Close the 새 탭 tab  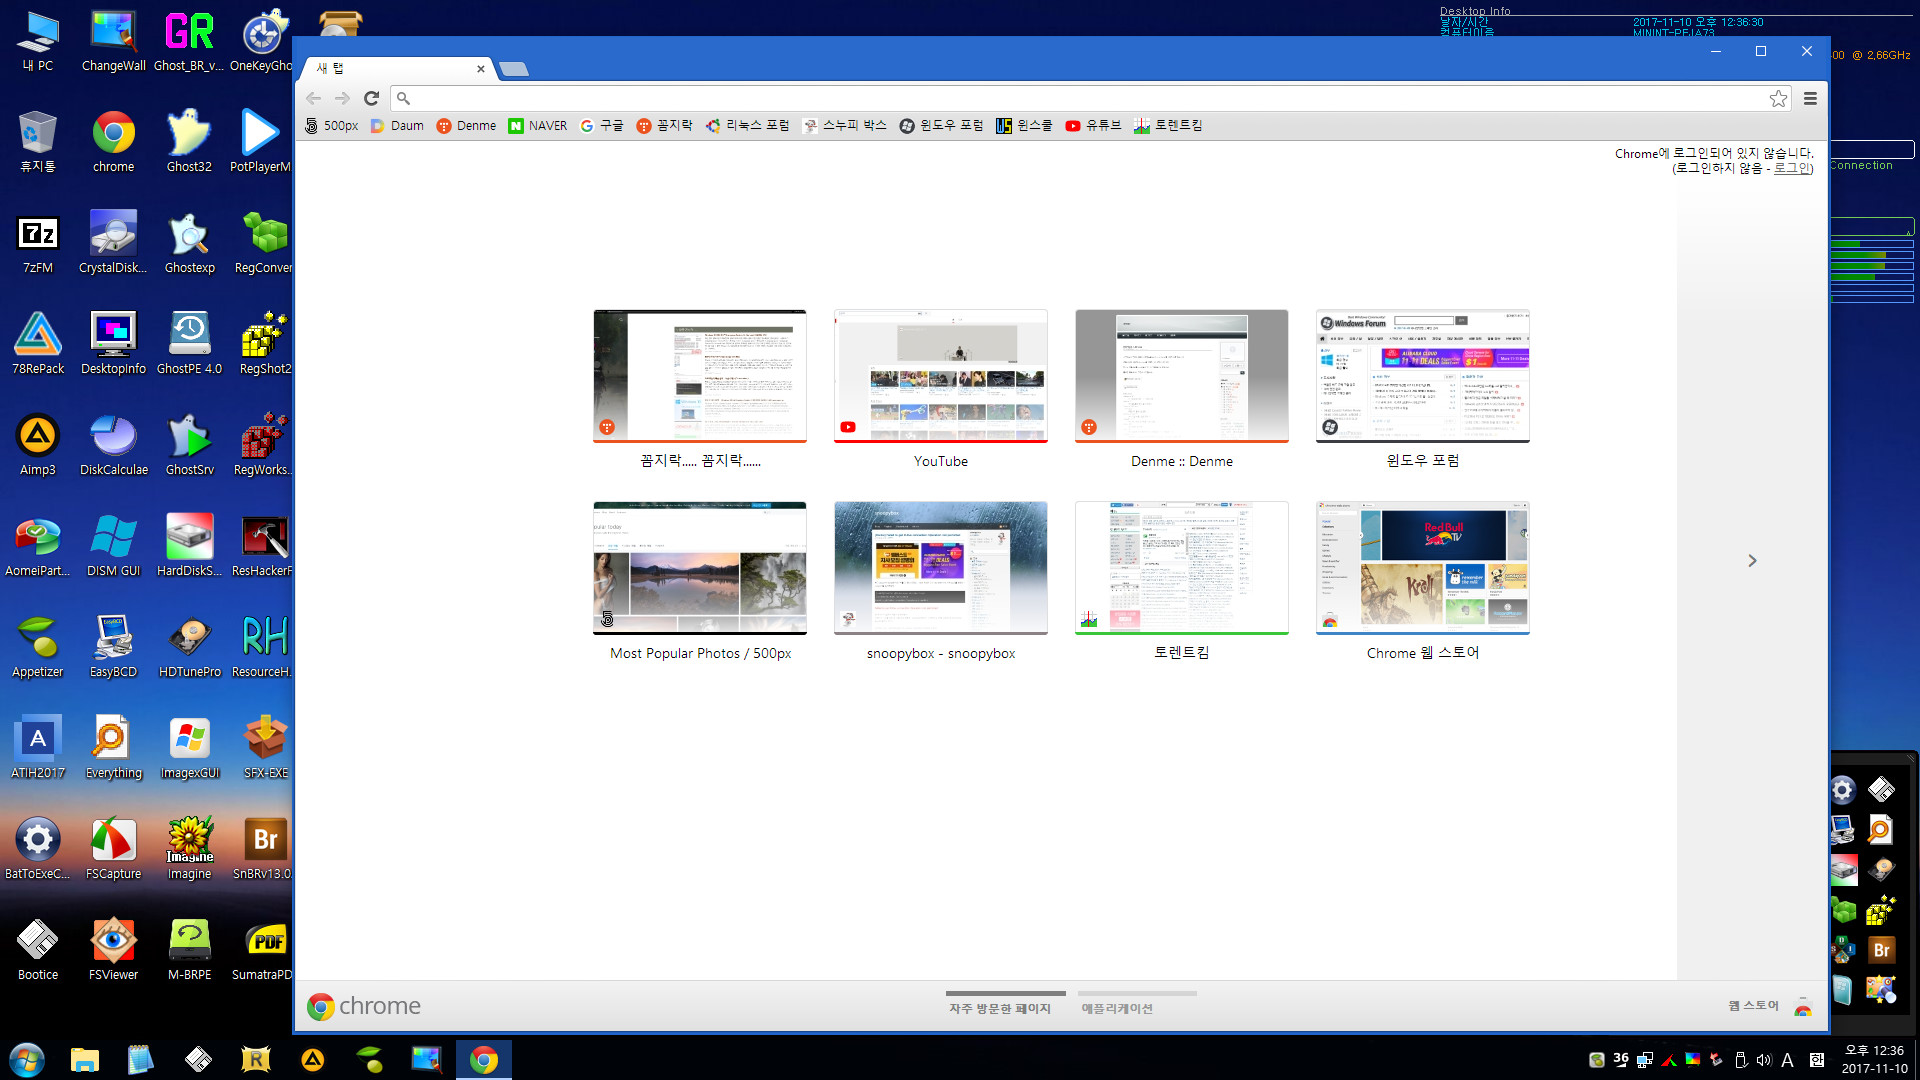481,69
